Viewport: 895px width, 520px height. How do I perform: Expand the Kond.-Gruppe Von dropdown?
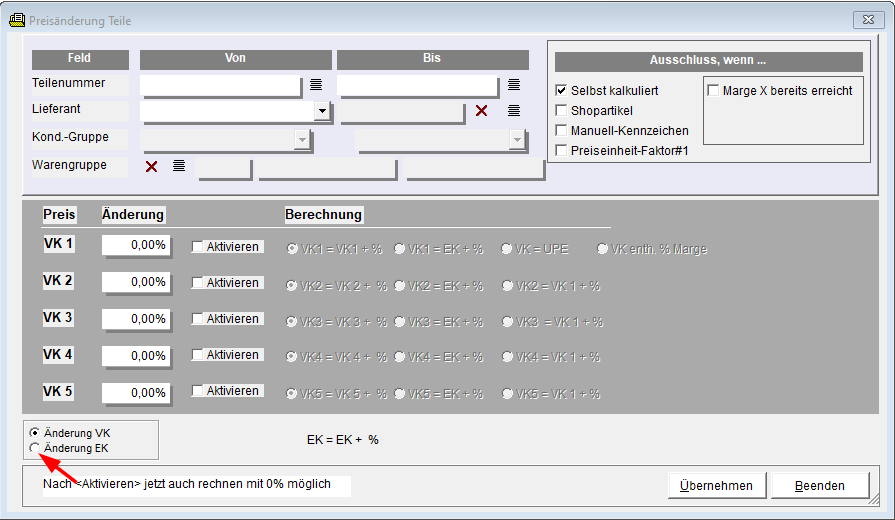coord(302,139)
